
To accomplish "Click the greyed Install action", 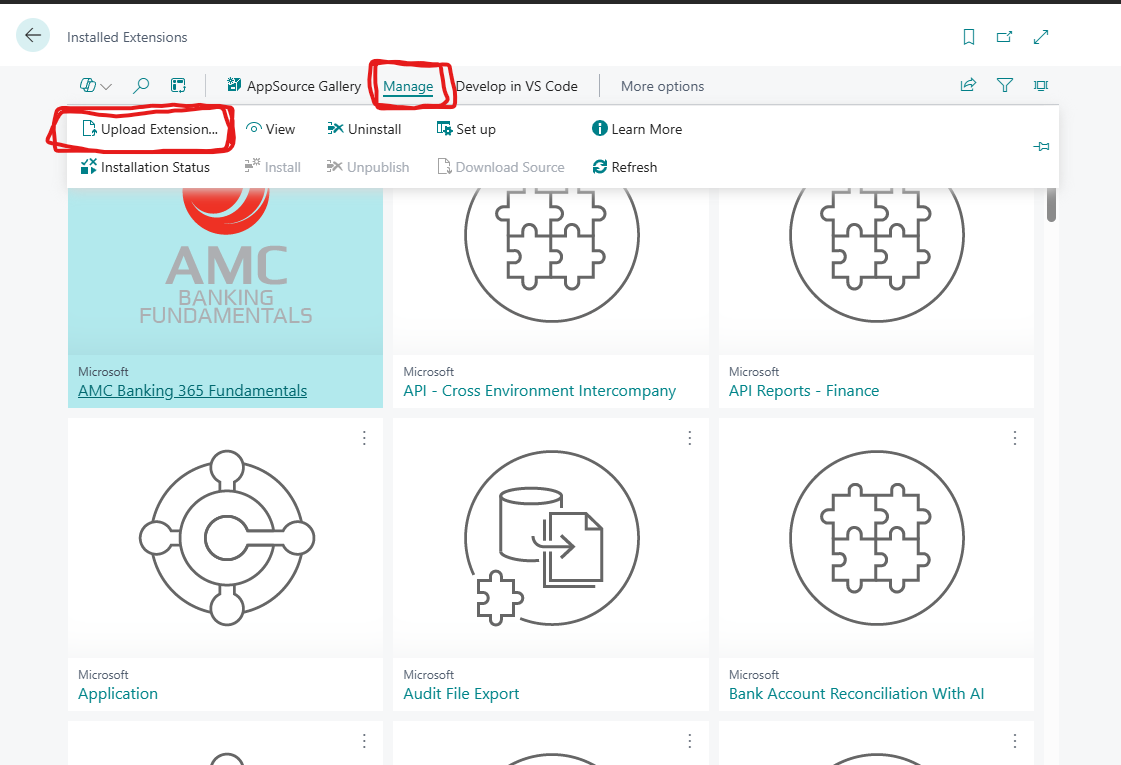I will (272, 167).
